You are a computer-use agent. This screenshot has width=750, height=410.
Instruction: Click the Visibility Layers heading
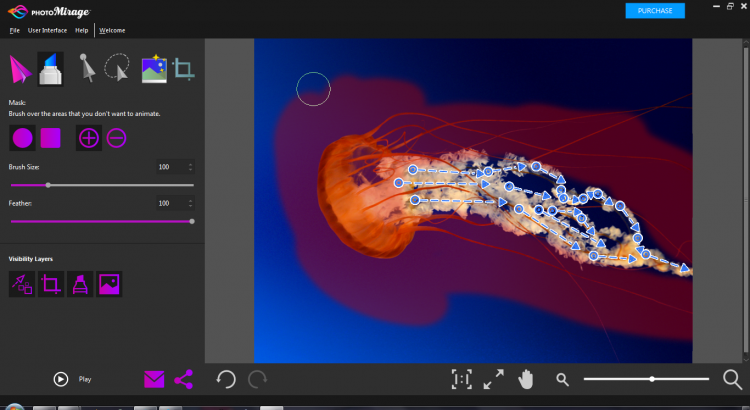coord(31,259)
